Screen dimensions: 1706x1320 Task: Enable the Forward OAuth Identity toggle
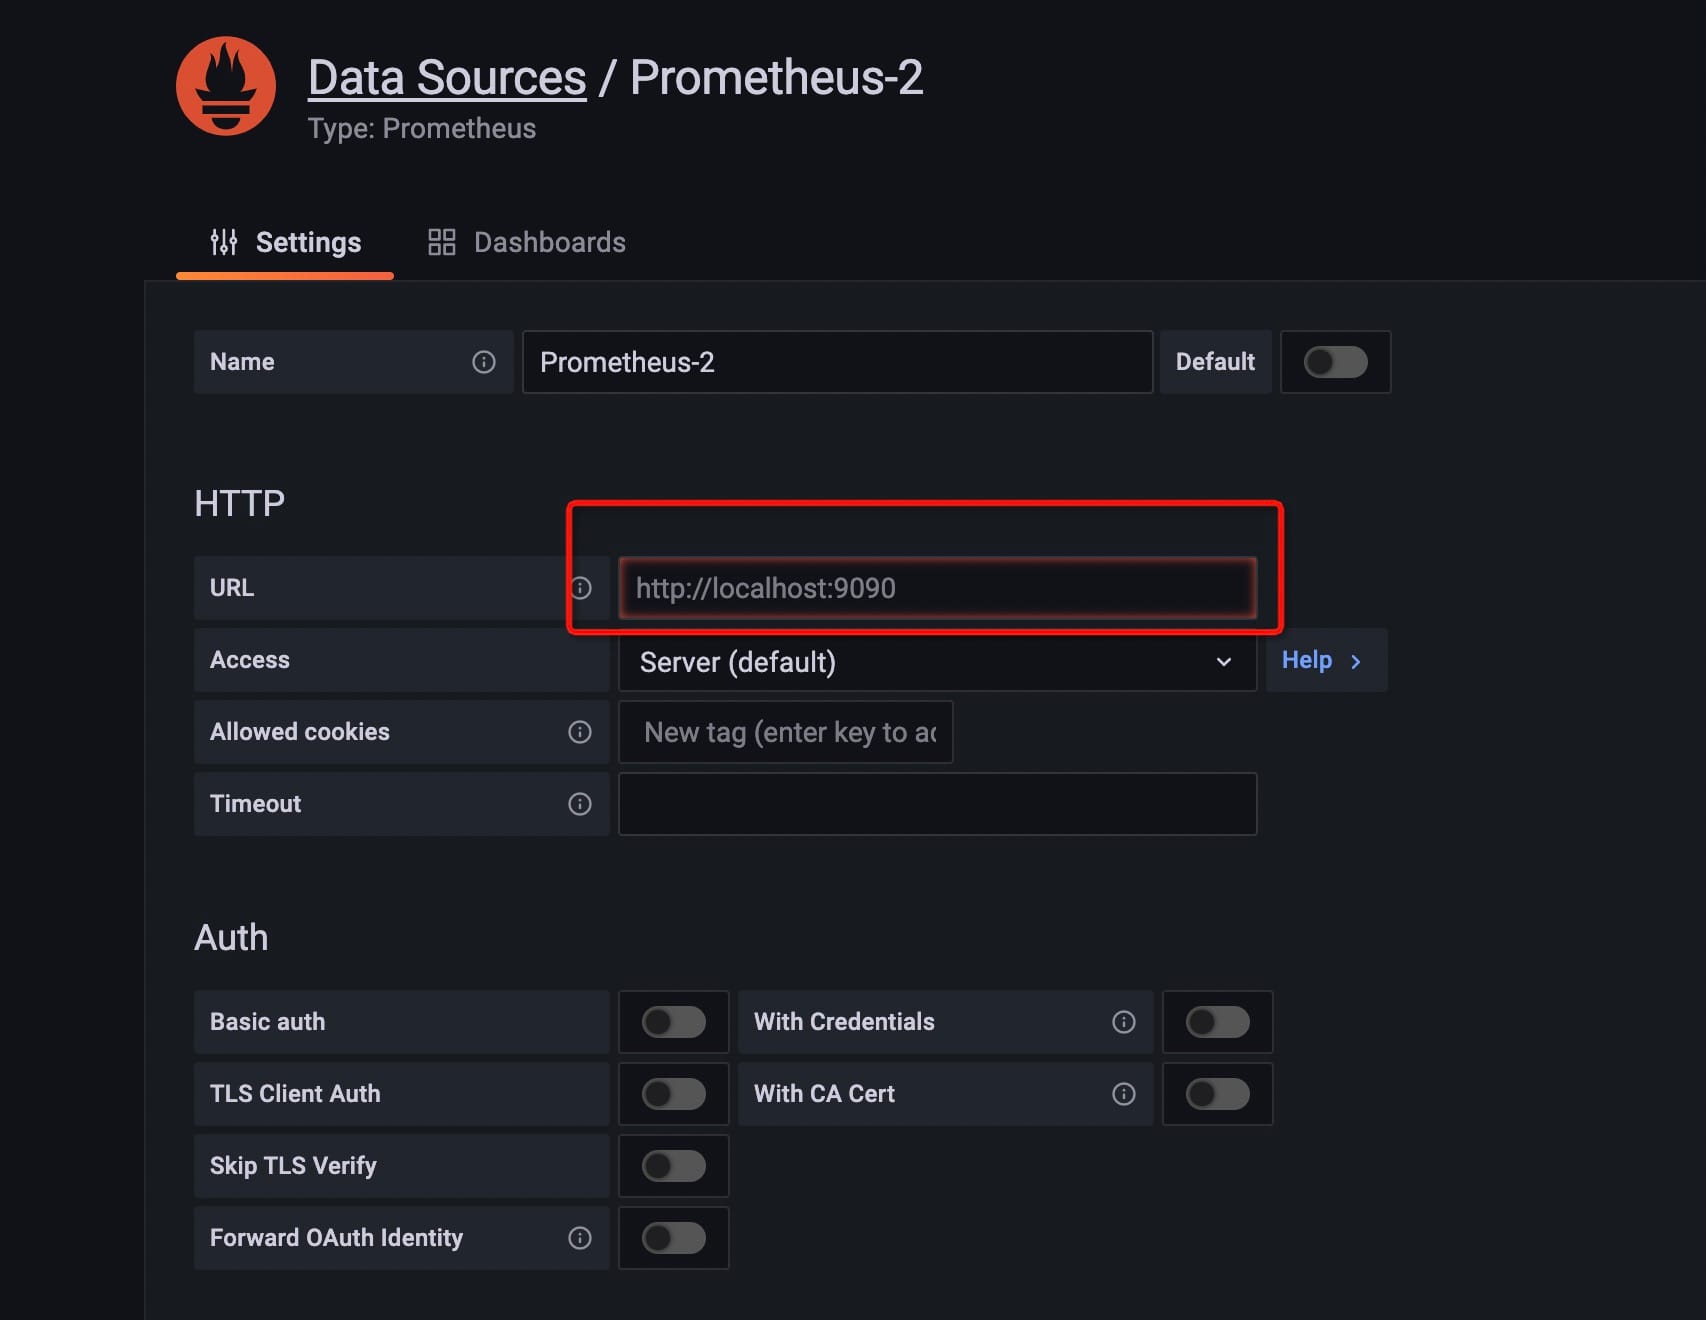(674, 1238)
